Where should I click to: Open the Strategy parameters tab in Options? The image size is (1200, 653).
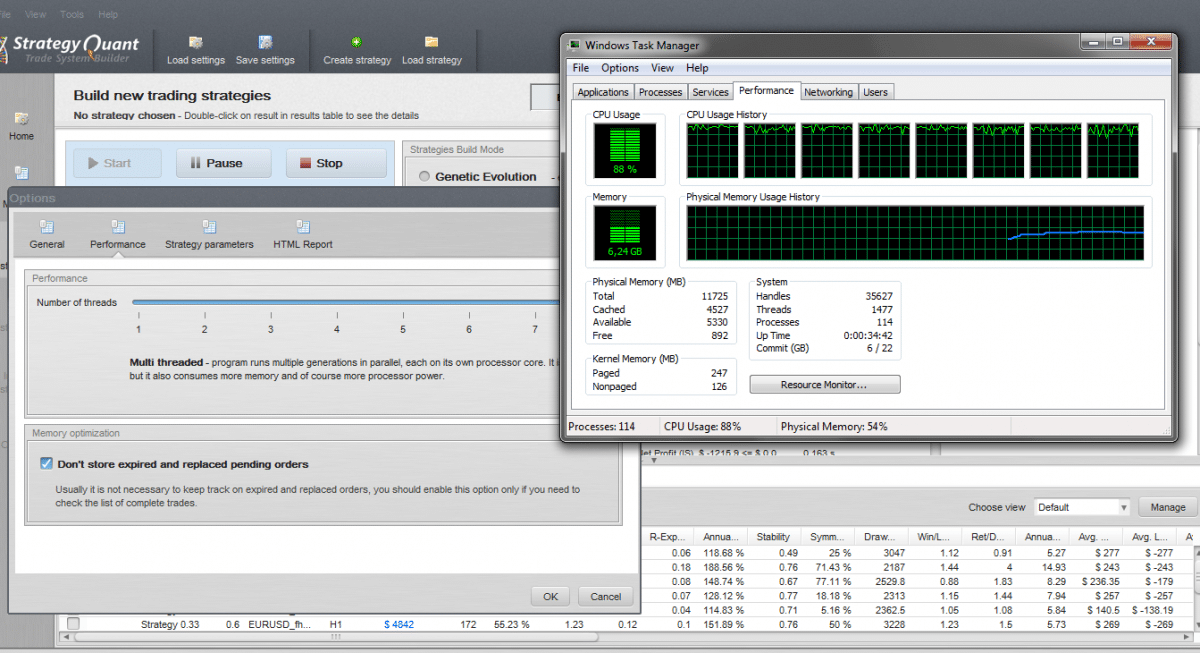point(209,235)
